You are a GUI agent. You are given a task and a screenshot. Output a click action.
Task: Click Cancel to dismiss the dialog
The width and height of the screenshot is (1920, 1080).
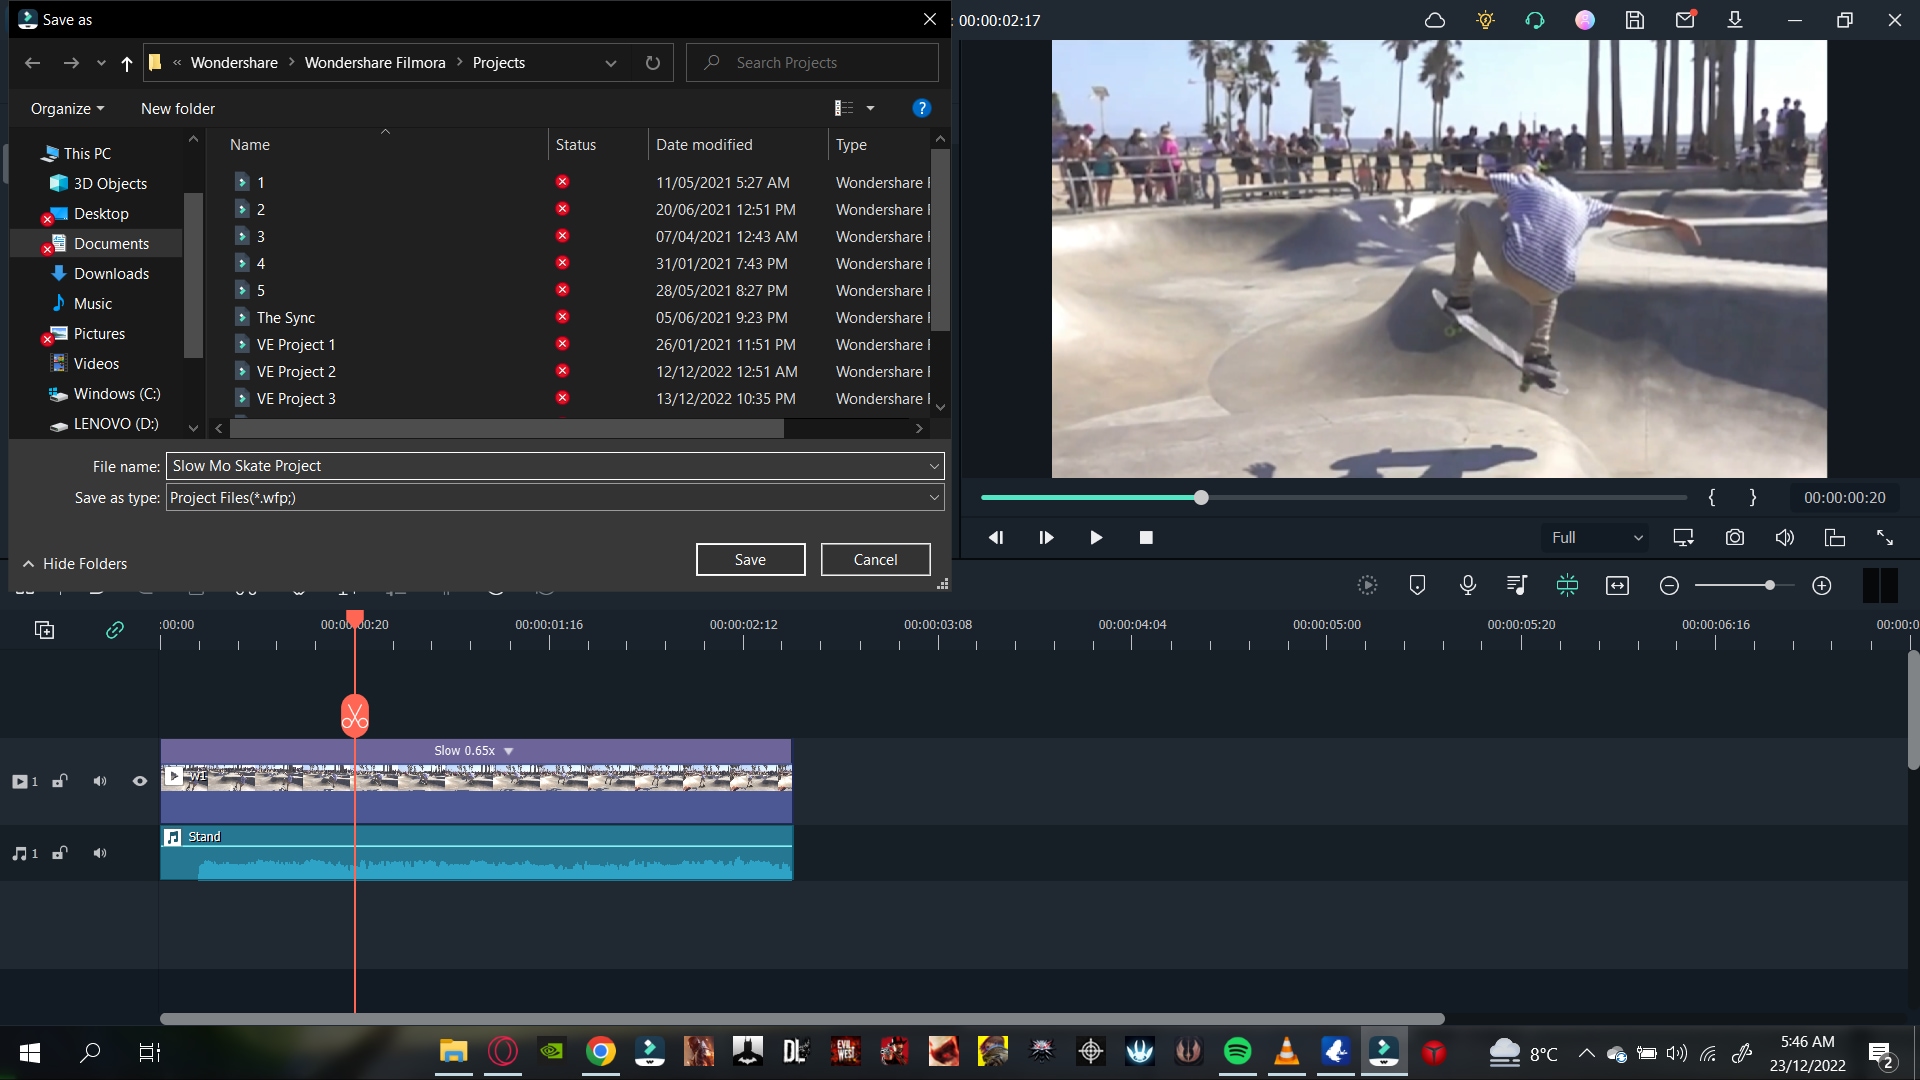click(874, 559)
